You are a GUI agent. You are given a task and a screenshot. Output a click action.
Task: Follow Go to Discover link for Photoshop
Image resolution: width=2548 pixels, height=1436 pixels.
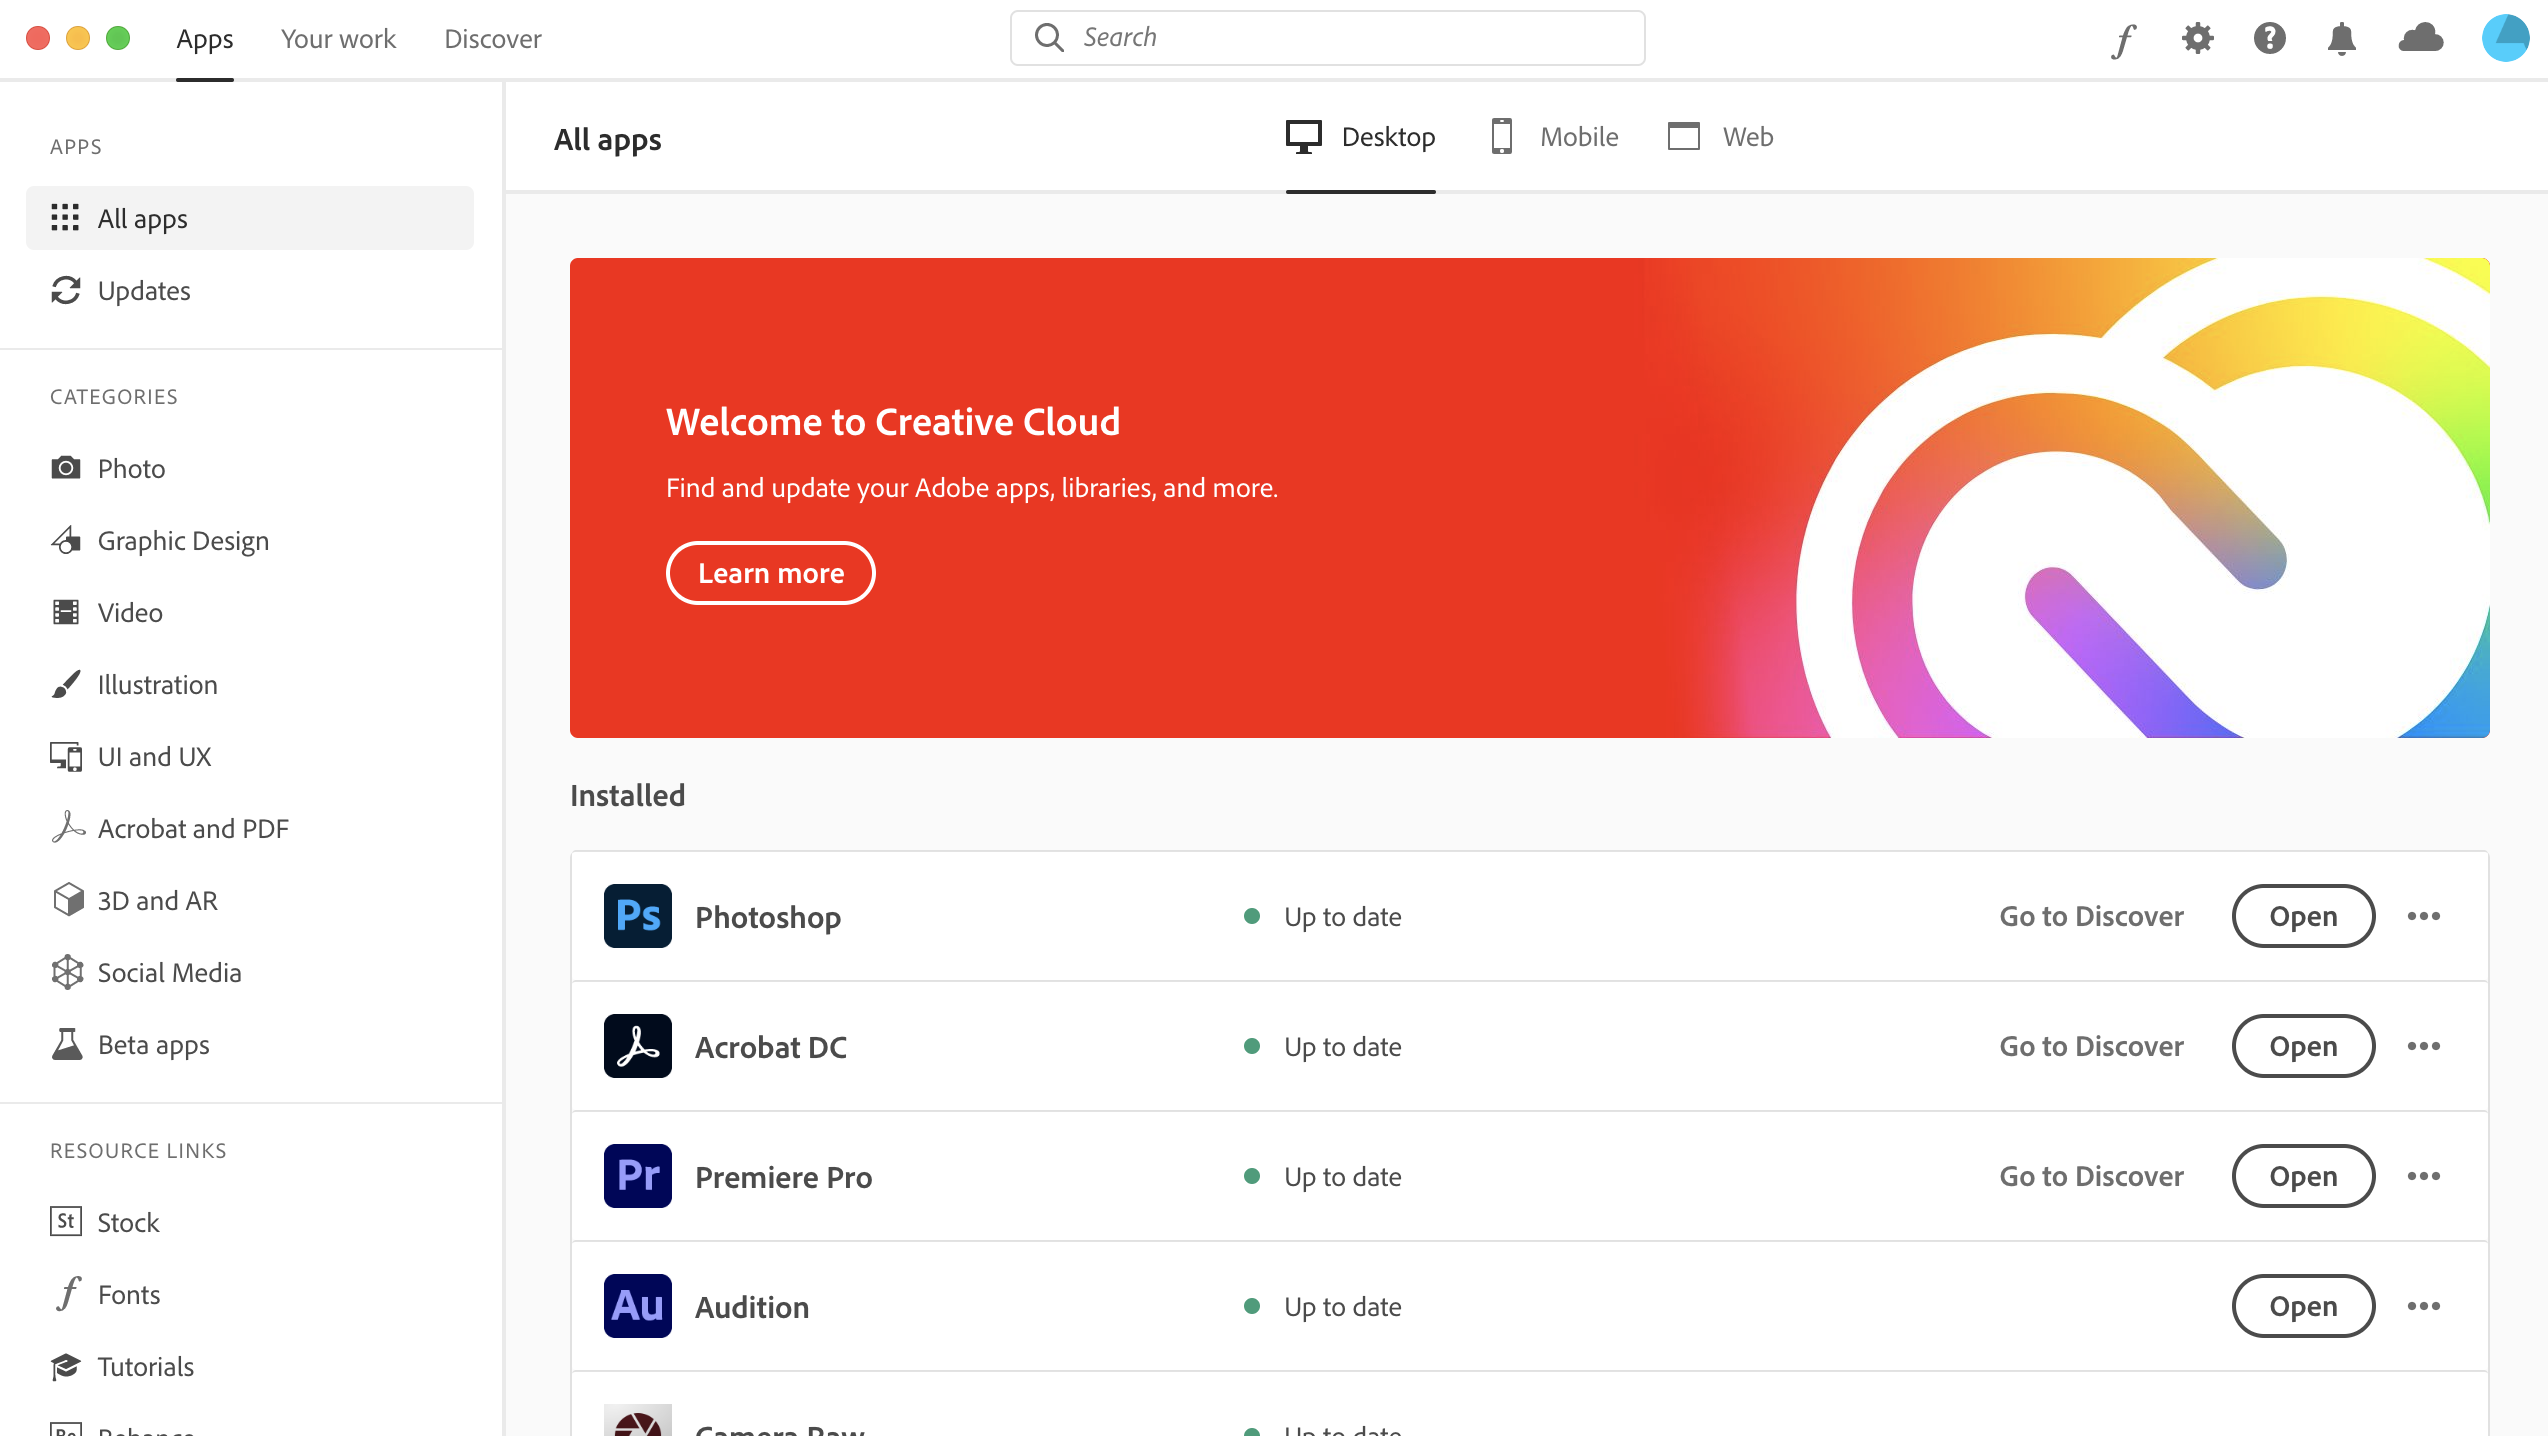pyautogui.click(x=2091, y=916)
